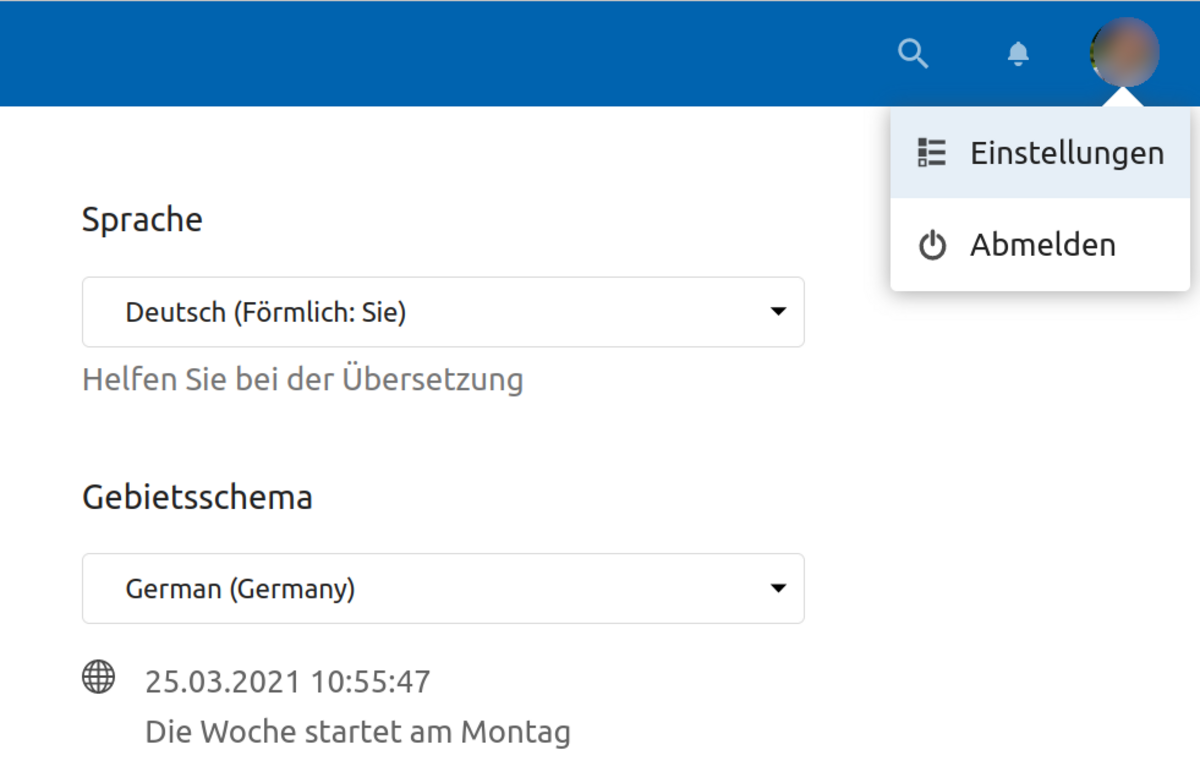The width and height of the screenshot is (1200, 761).
Task: Click the time 10:55:47
Action: pos(371,682)
